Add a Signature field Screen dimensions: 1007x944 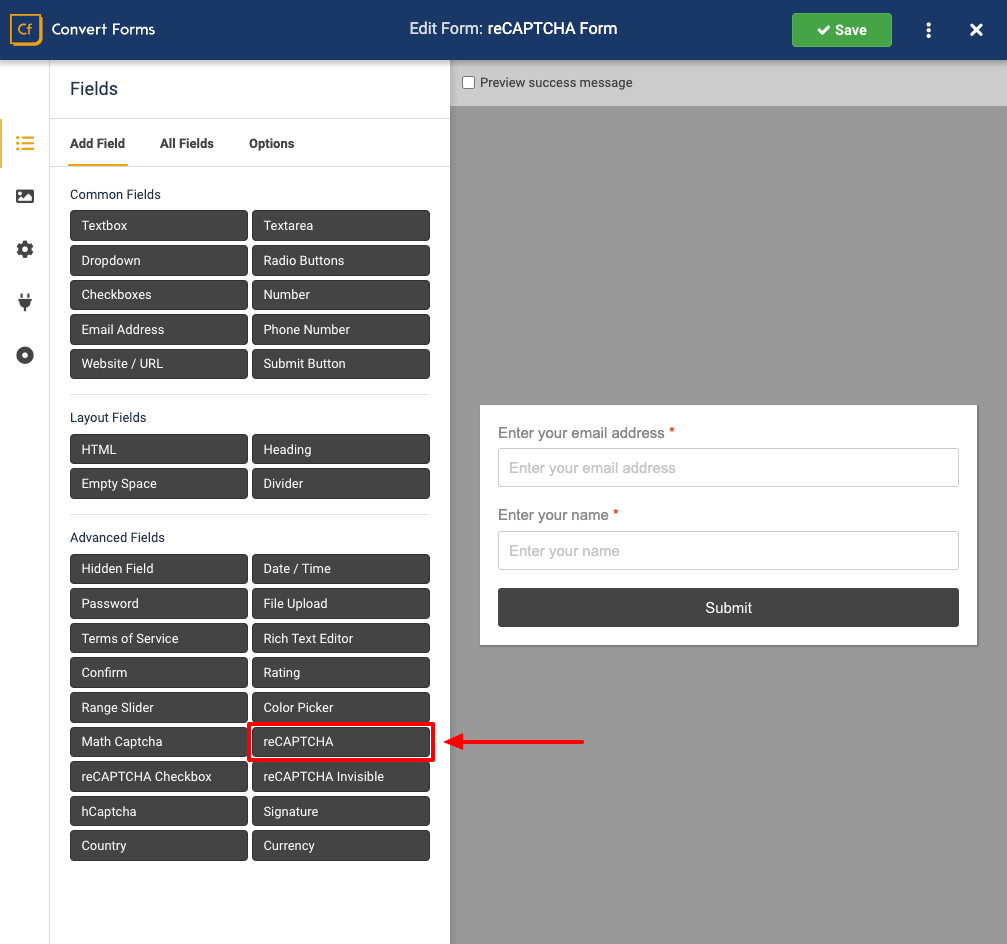[x=341, y=811]
